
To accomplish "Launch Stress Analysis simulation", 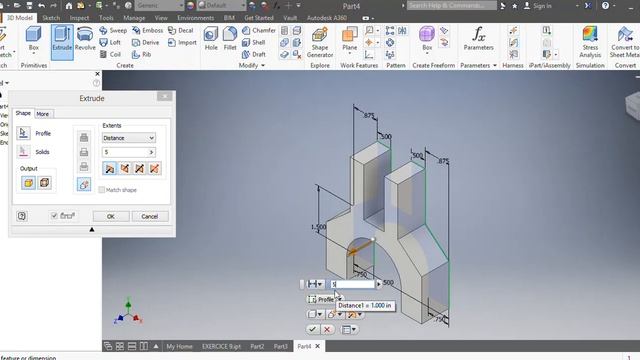I will click(590, 42).
